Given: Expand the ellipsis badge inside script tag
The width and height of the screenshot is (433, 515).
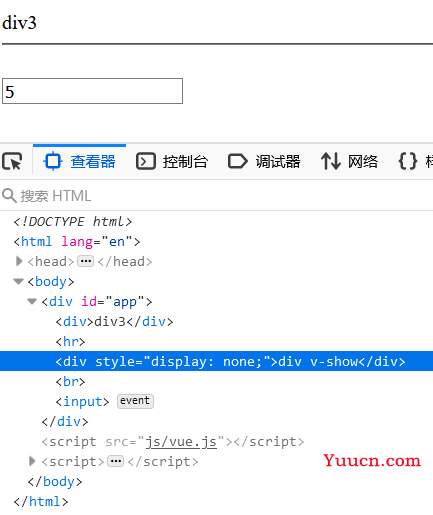Looking at the screenshot, I should pos(115,461).
